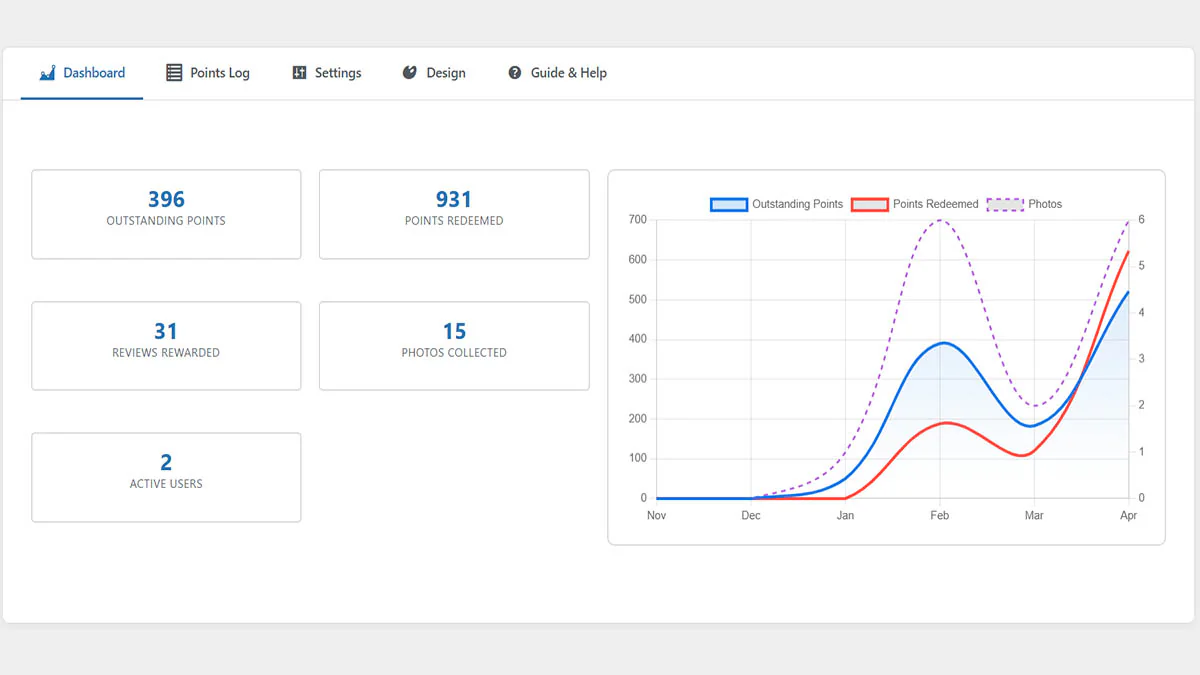Image resolution: width=1200 pixels, height=675 pixels.
Task: Switch to the Dashboard tab
Action: click(x=82, y=73)
